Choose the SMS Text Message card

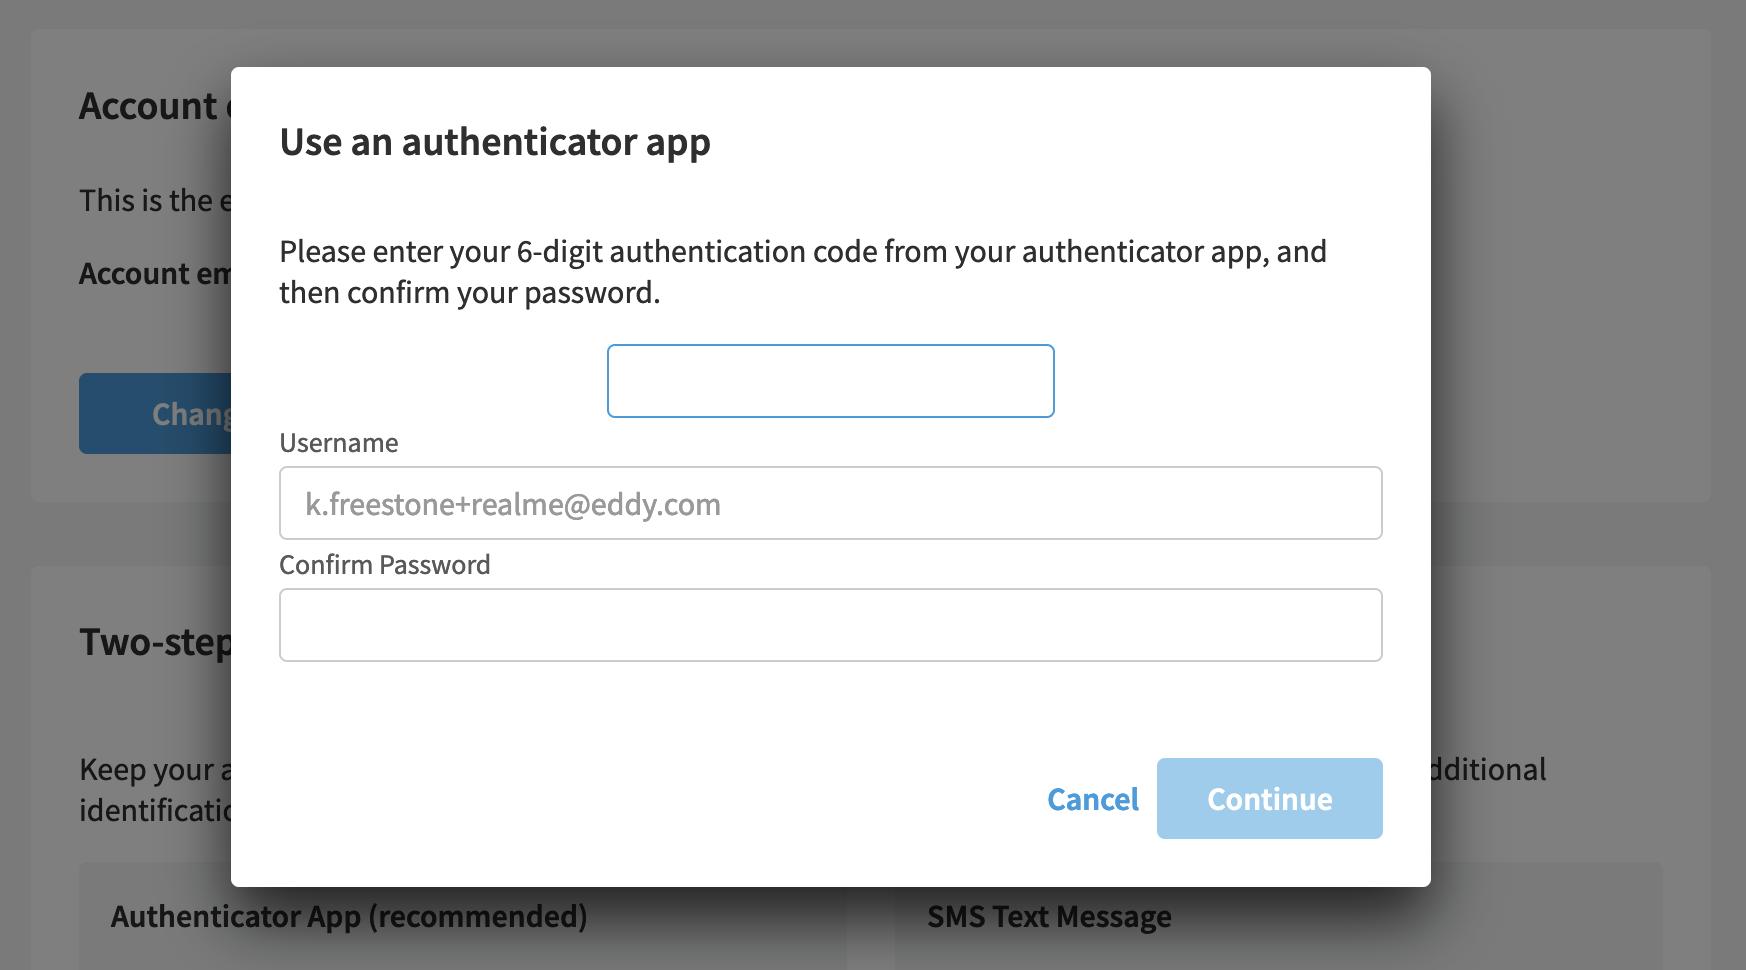click(x=1278, y=917)
